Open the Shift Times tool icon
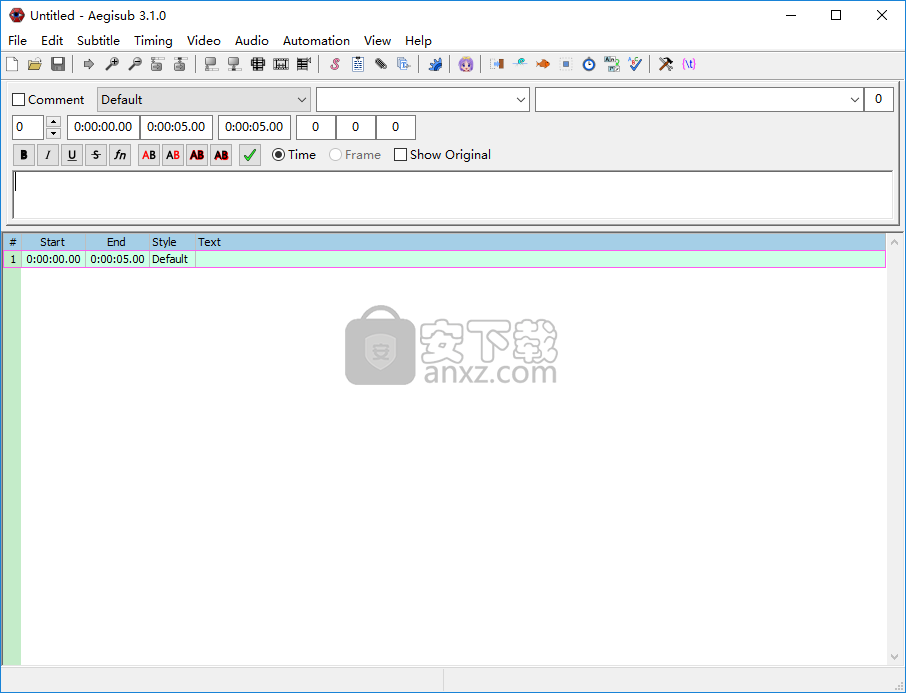 (496, 64)
